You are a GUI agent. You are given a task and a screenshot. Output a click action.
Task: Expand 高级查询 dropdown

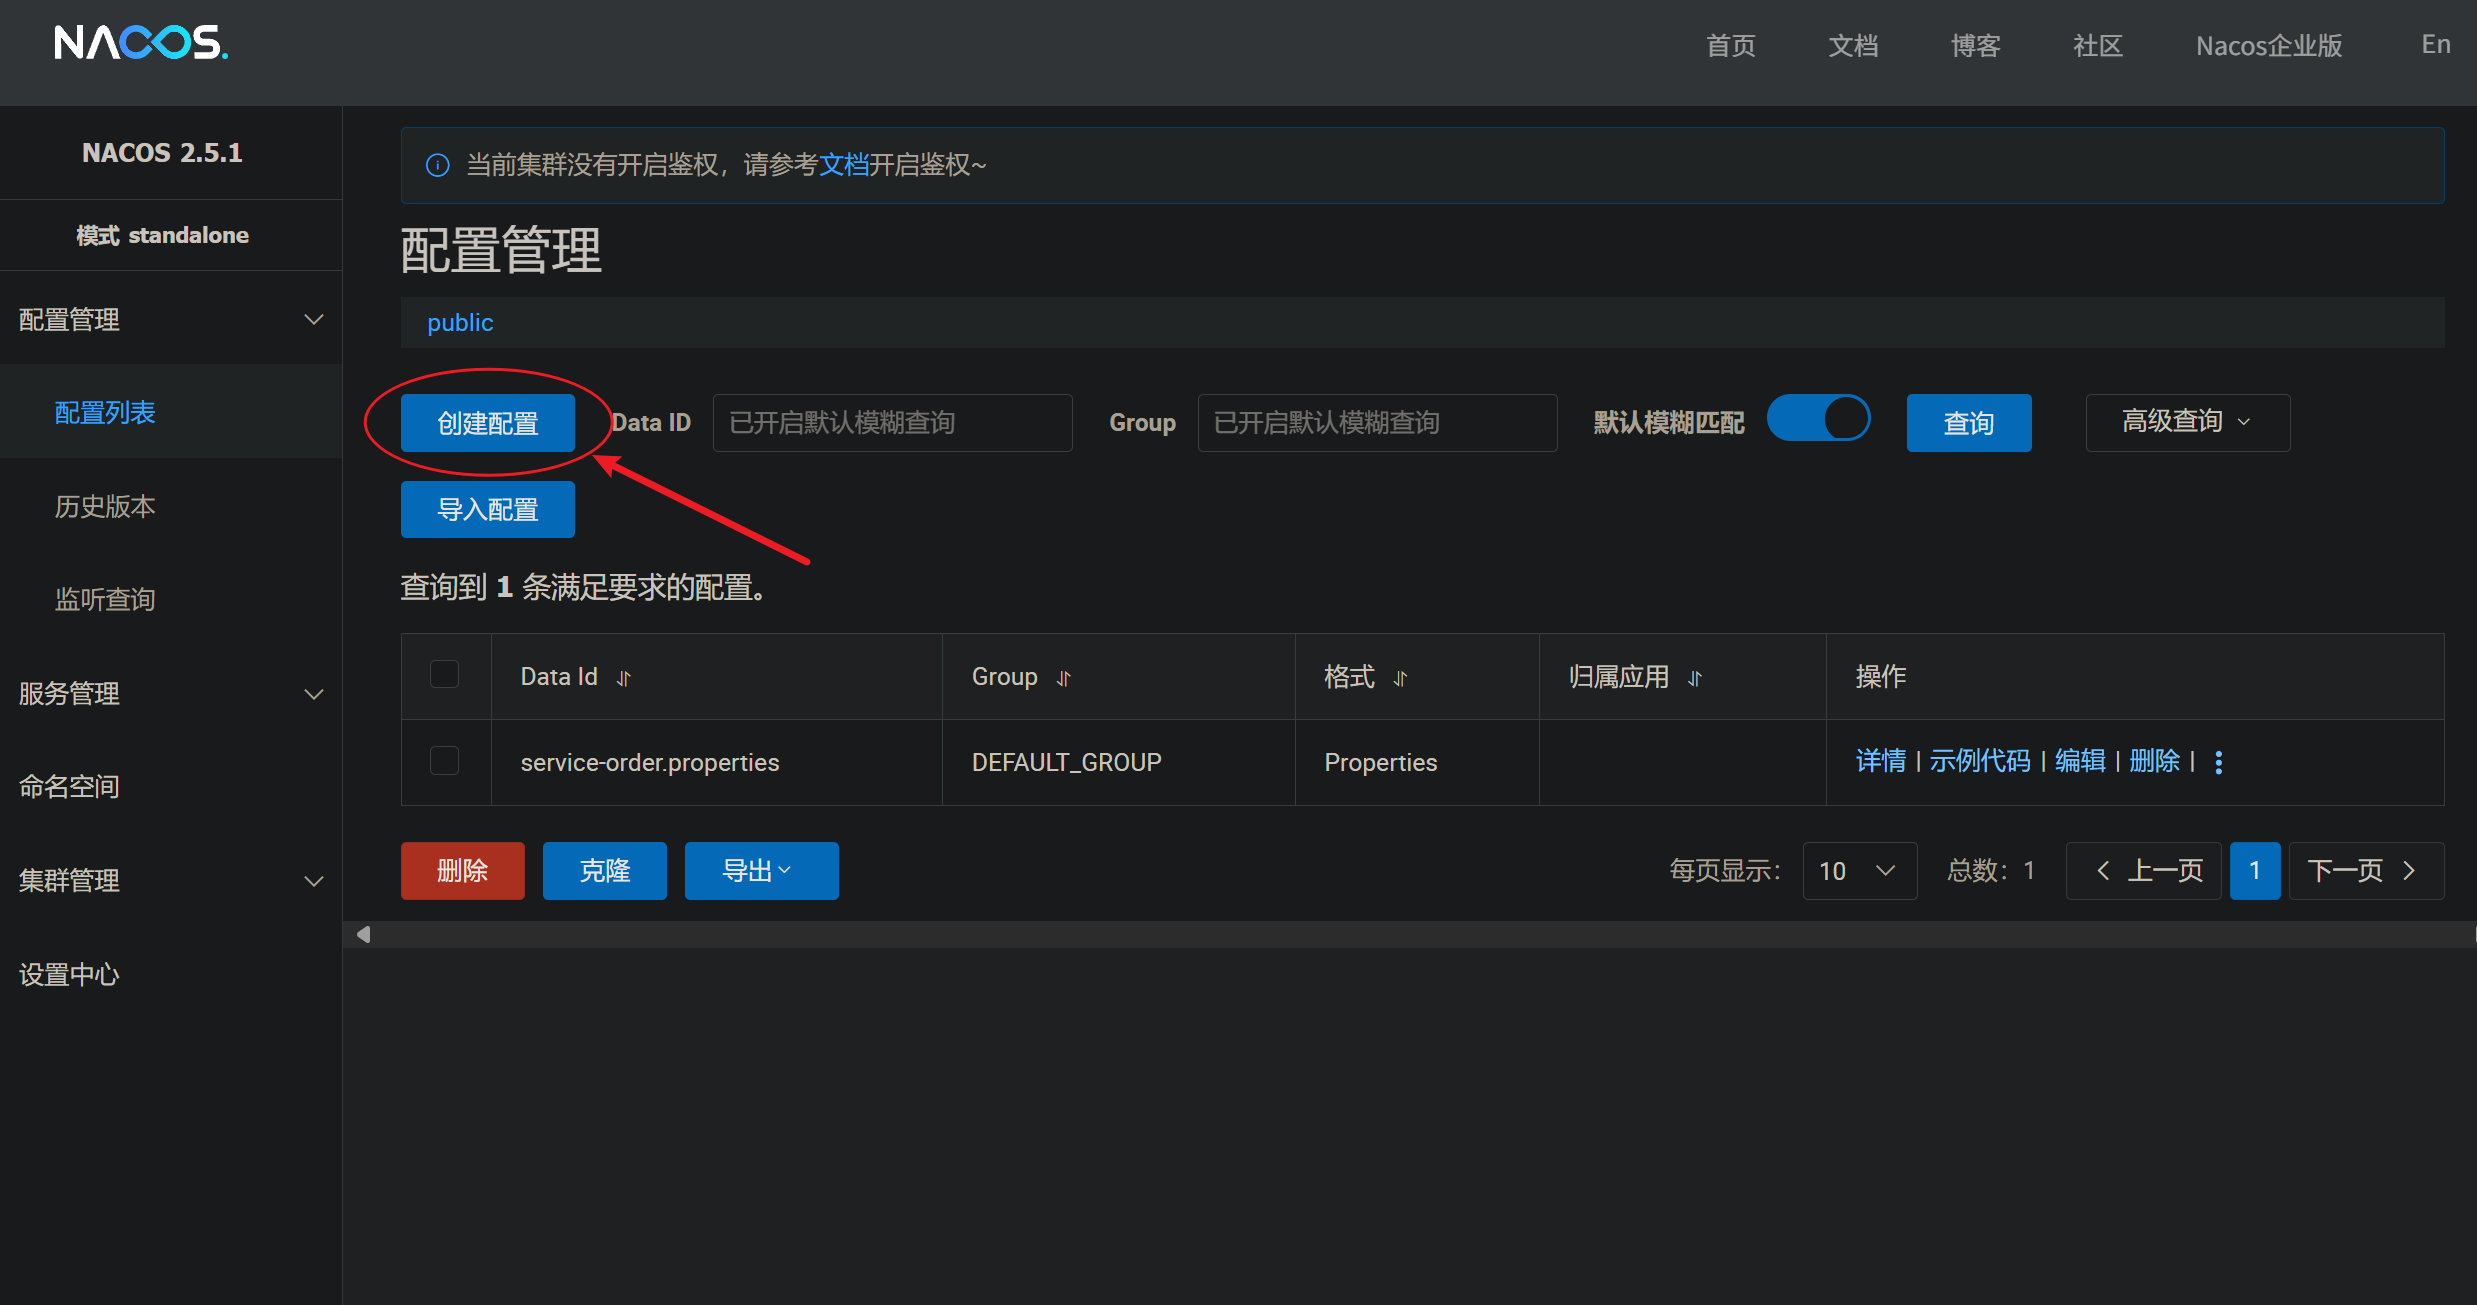point(2187,422)
